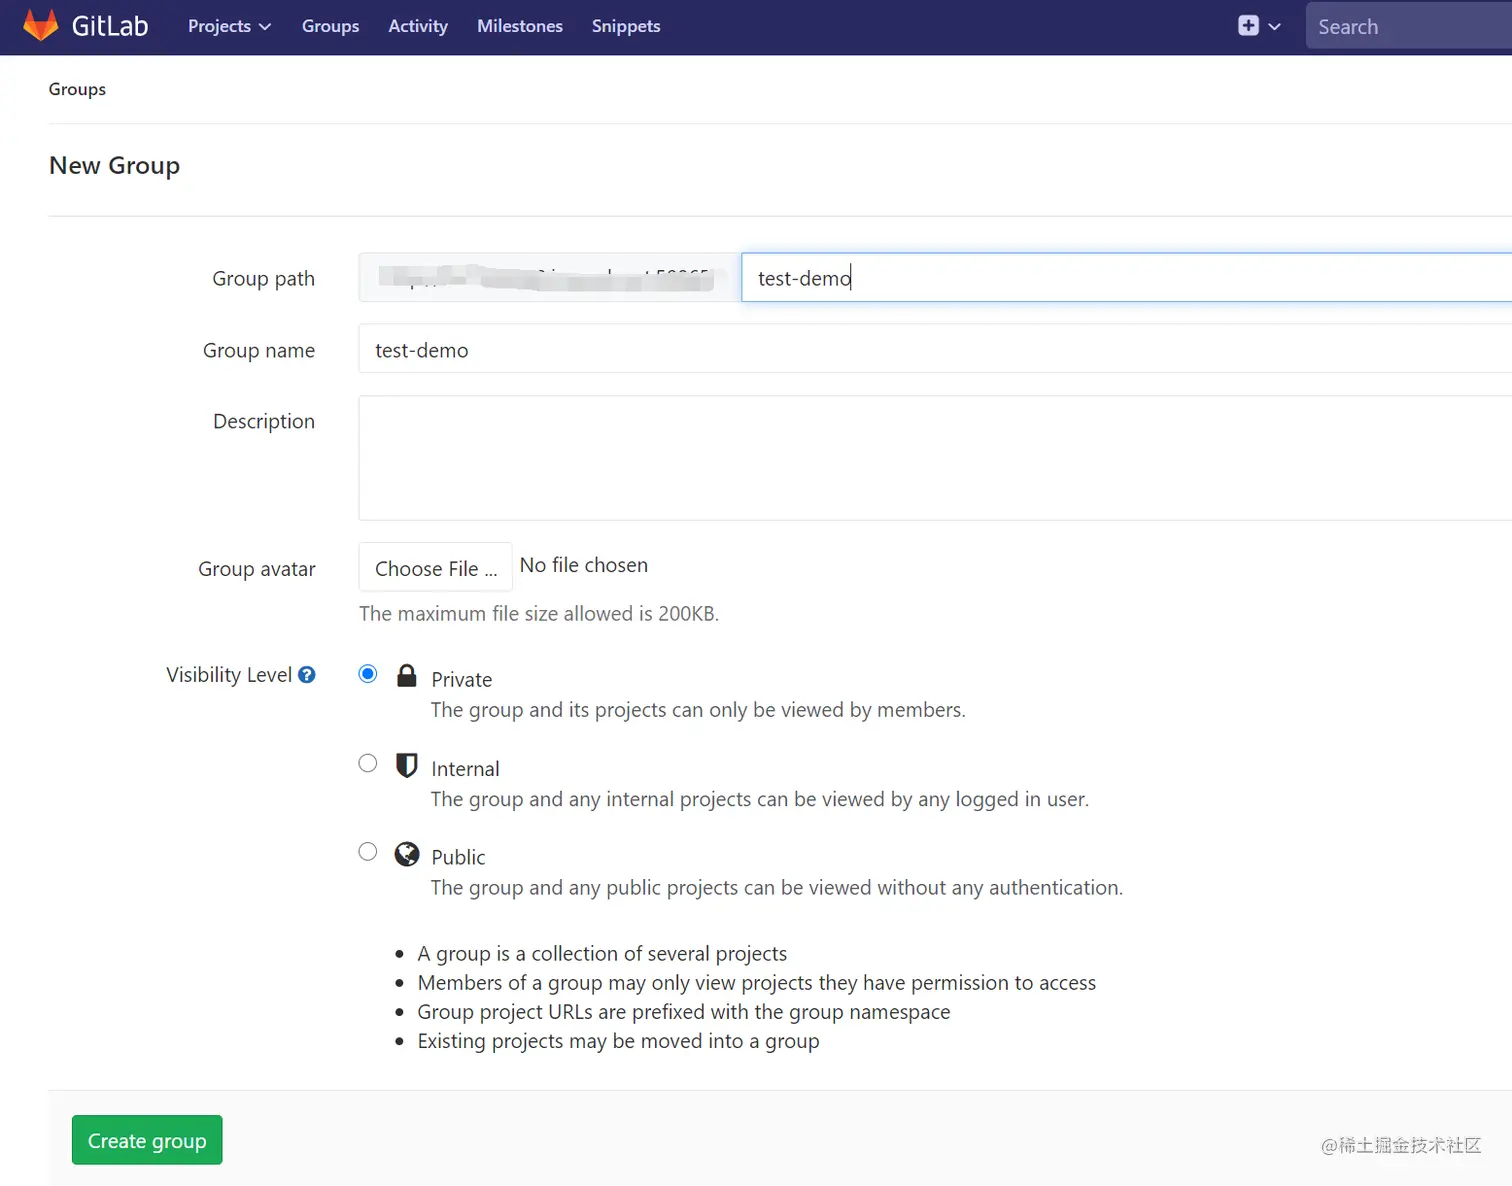Screen dimensions: 1512x1186
Task: Click the lock icon beside Private
Action: [x=406, y=676]
